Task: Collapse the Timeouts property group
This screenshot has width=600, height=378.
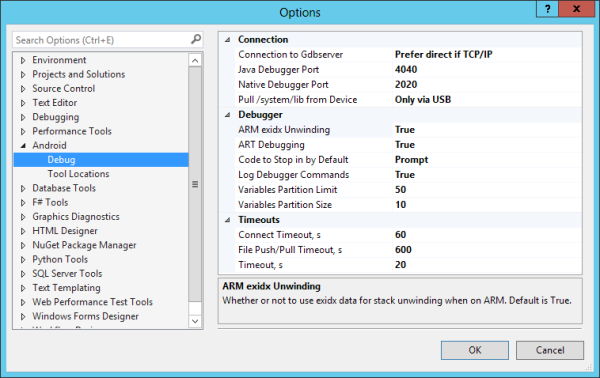Action: (228, 220)
